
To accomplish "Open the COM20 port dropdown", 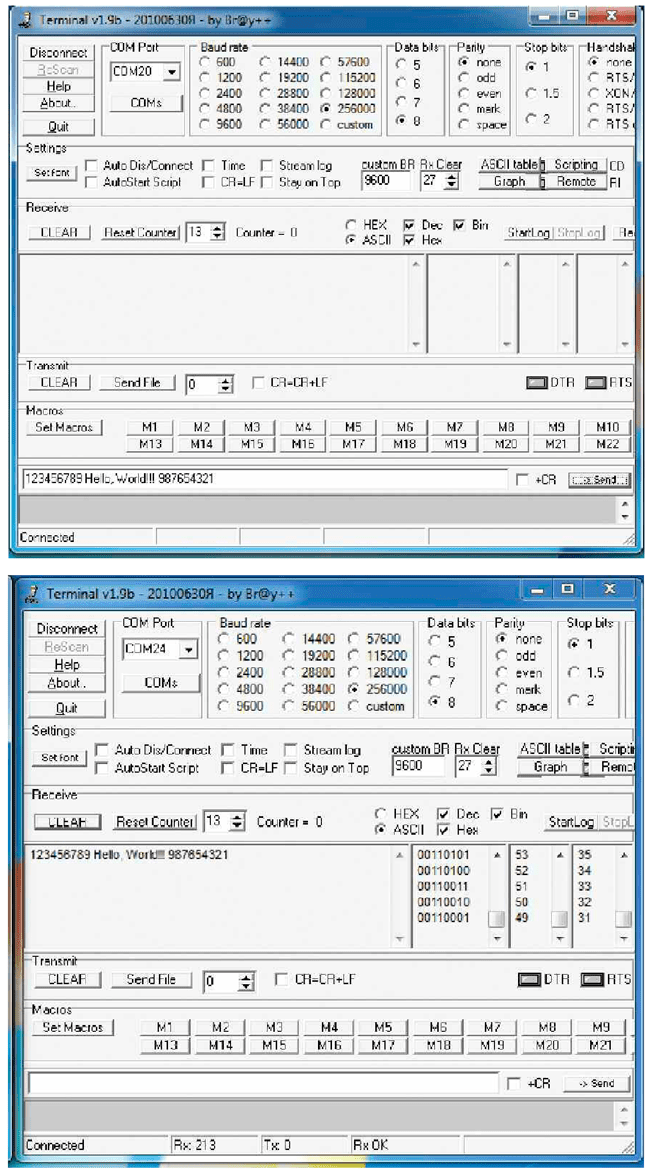I will (172, 72).
